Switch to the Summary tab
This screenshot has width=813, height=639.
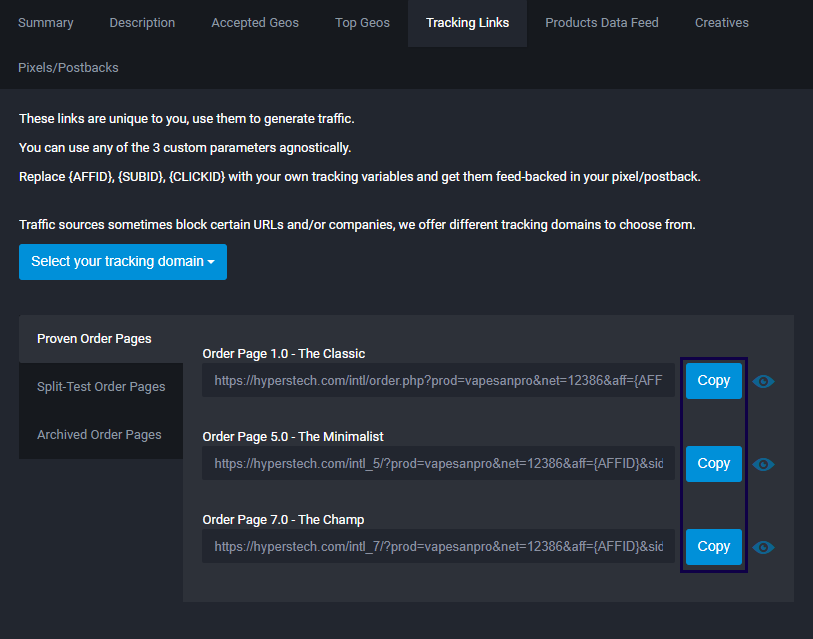pos(46,23)
